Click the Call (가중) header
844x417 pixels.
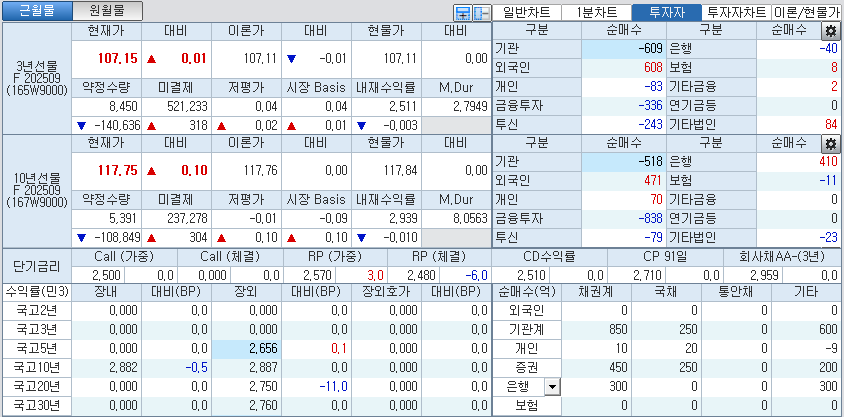point(124,256)
